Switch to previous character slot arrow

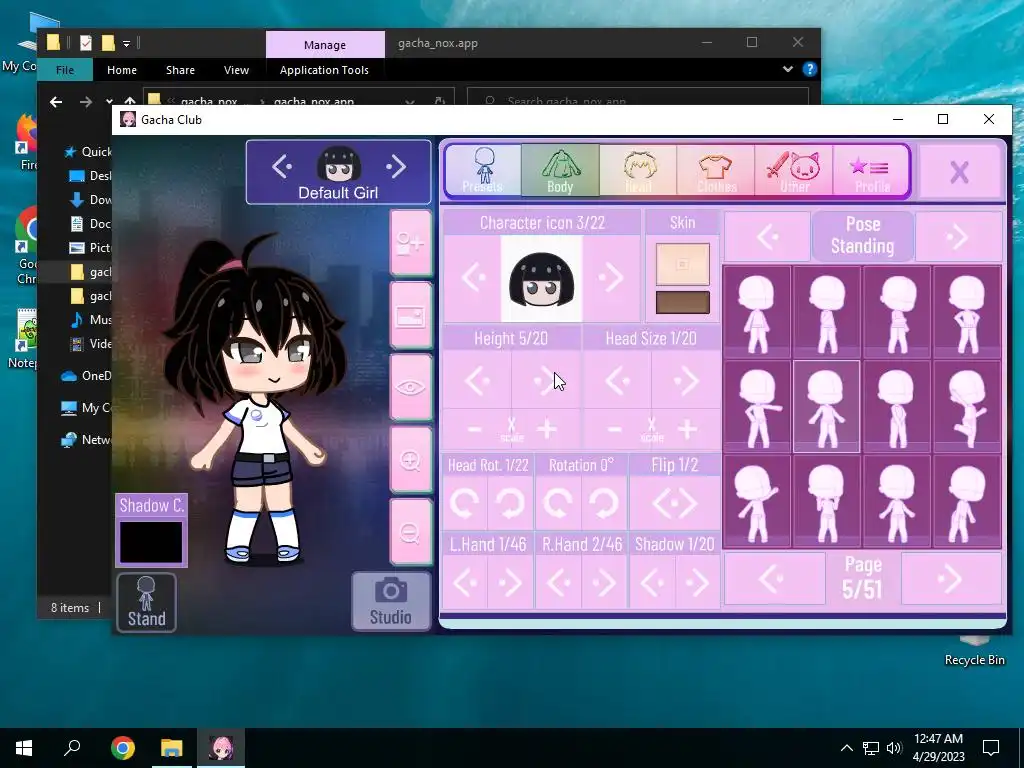coord(282,167)
